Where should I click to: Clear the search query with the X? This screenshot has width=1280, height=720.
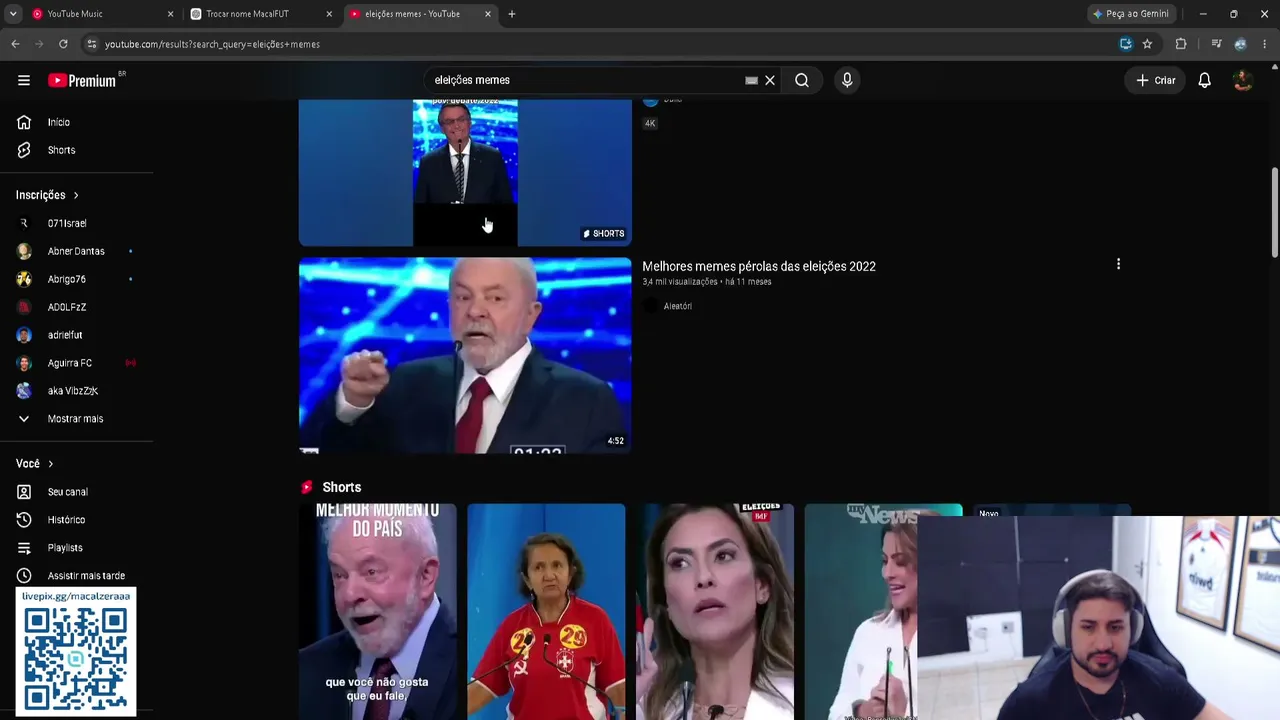(770, 80)
